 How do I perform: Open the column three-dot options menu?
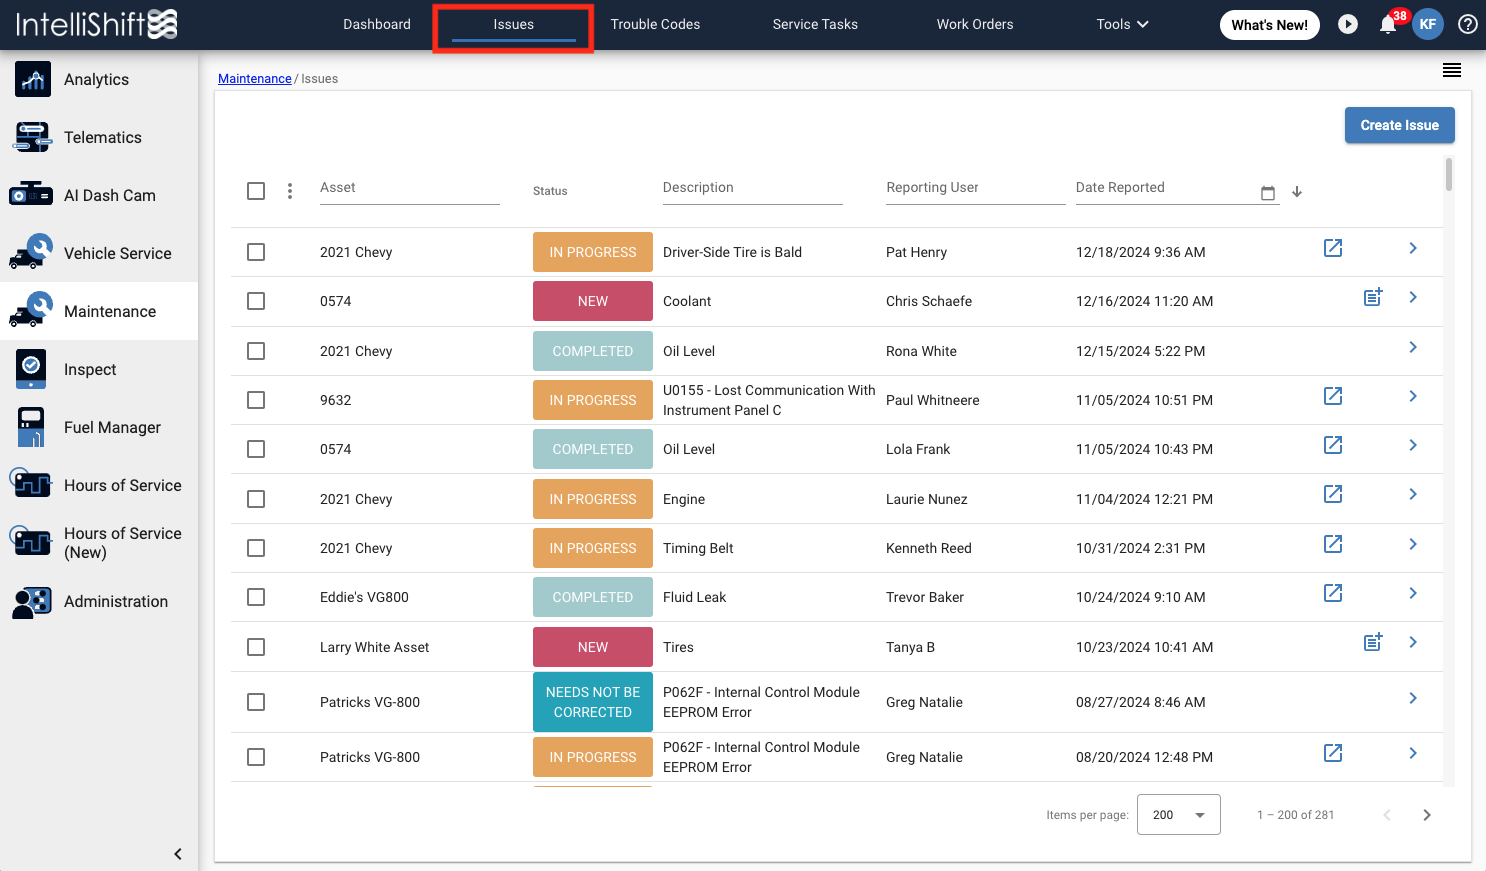(290, 191)
